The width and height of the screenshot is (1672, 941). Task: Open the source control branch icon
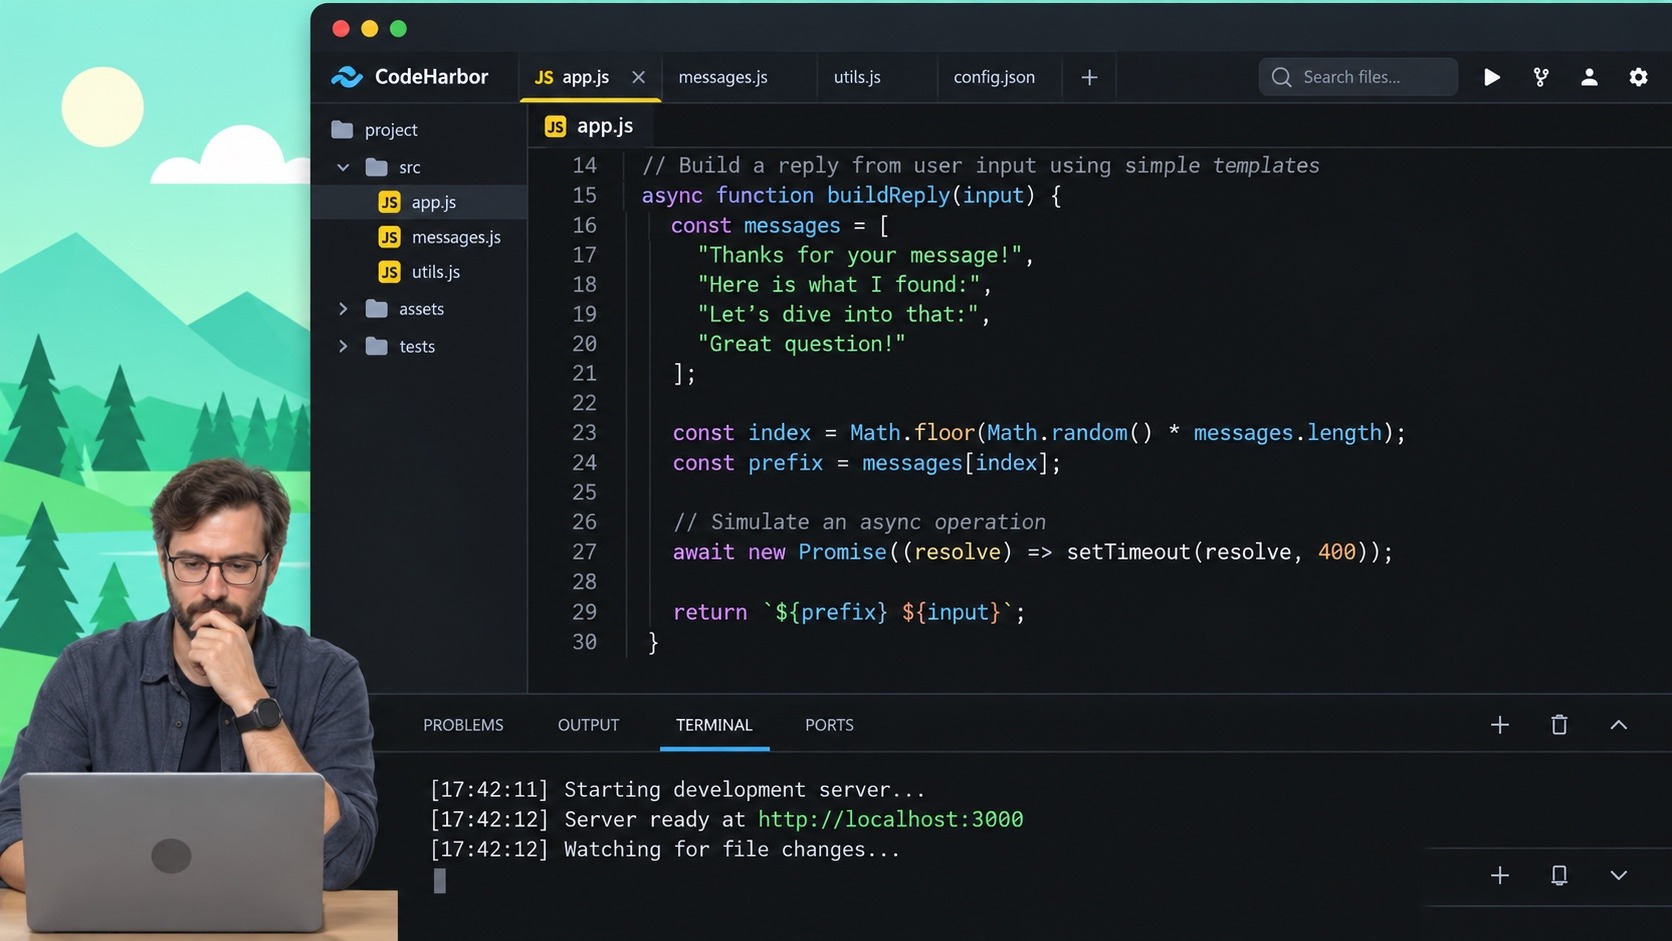1541,77
